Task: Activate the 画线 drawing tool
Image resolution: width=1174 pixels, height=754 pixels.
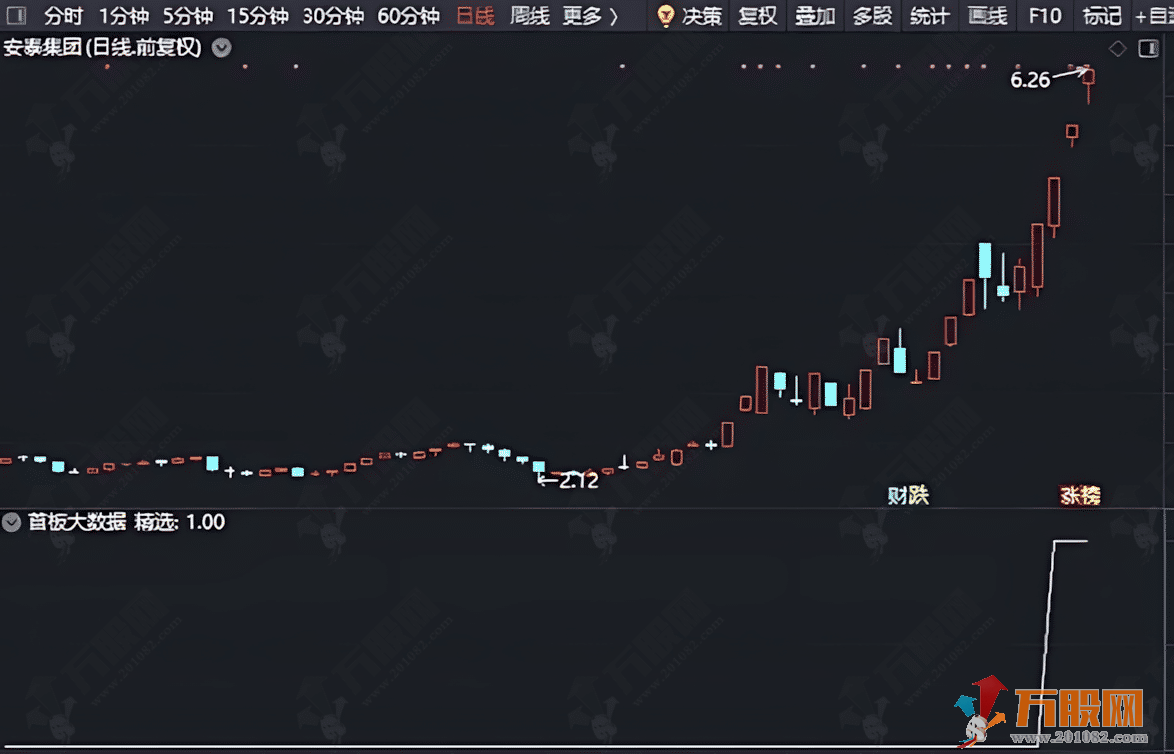Action: point(986,16)
